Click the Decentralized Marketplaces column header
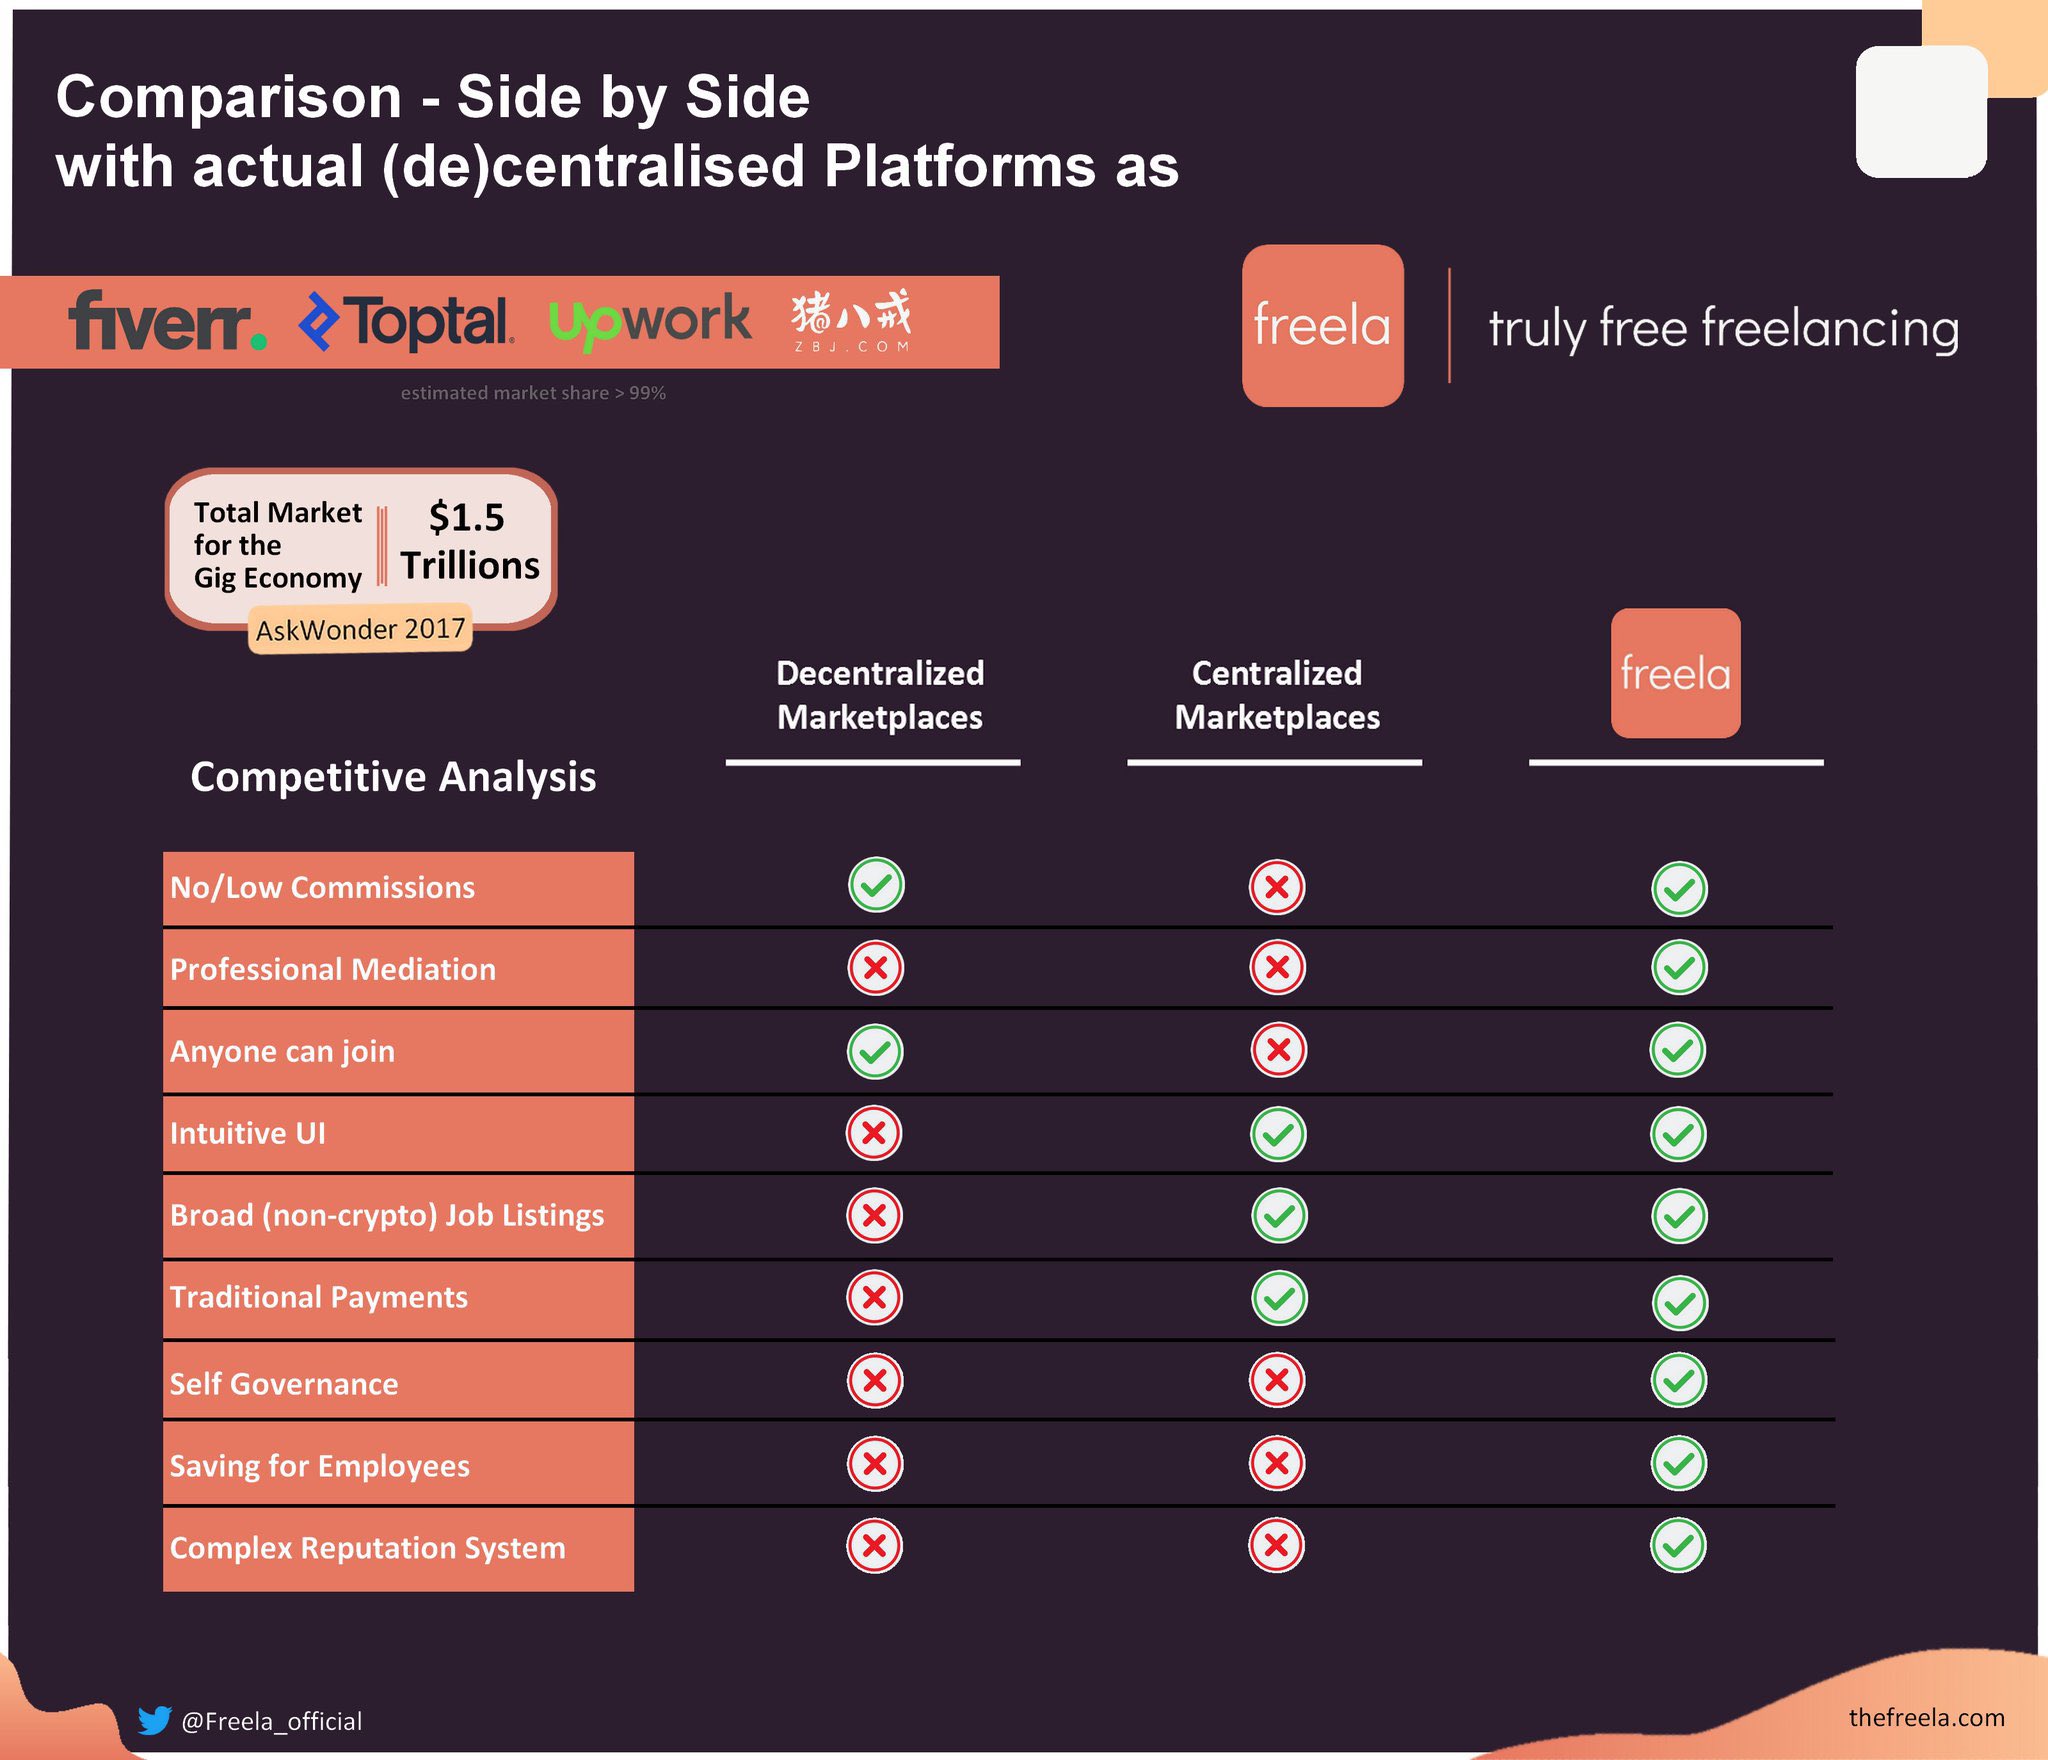This screenshot has width=2048, height=1760. (x=880, y=695)
